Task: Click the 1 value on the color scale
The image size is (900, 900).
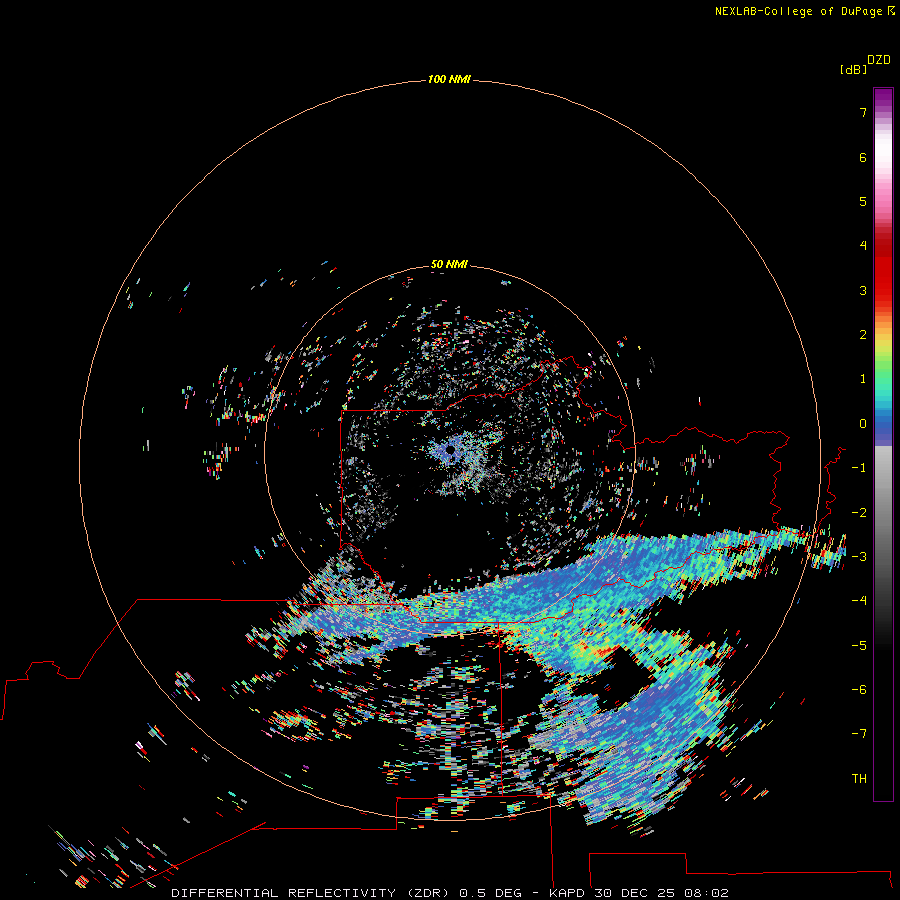Action: tap(863, 379)
